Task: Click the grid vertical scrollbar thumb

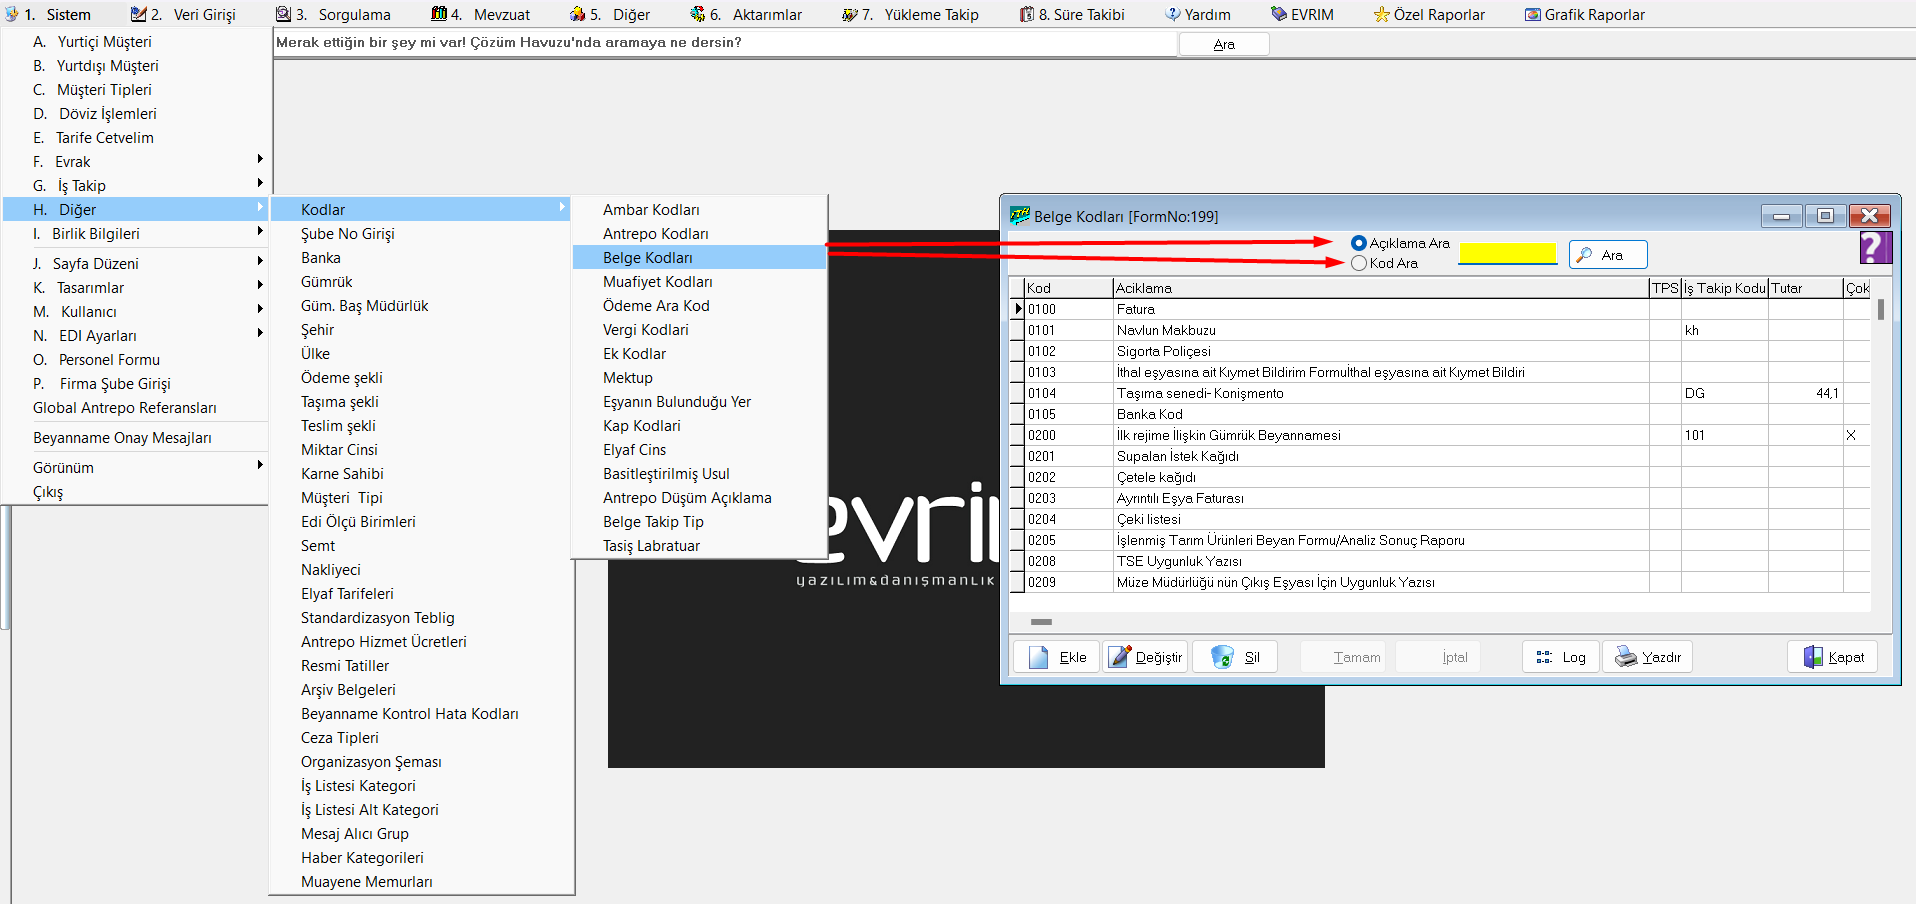Action: point(1881,309)
